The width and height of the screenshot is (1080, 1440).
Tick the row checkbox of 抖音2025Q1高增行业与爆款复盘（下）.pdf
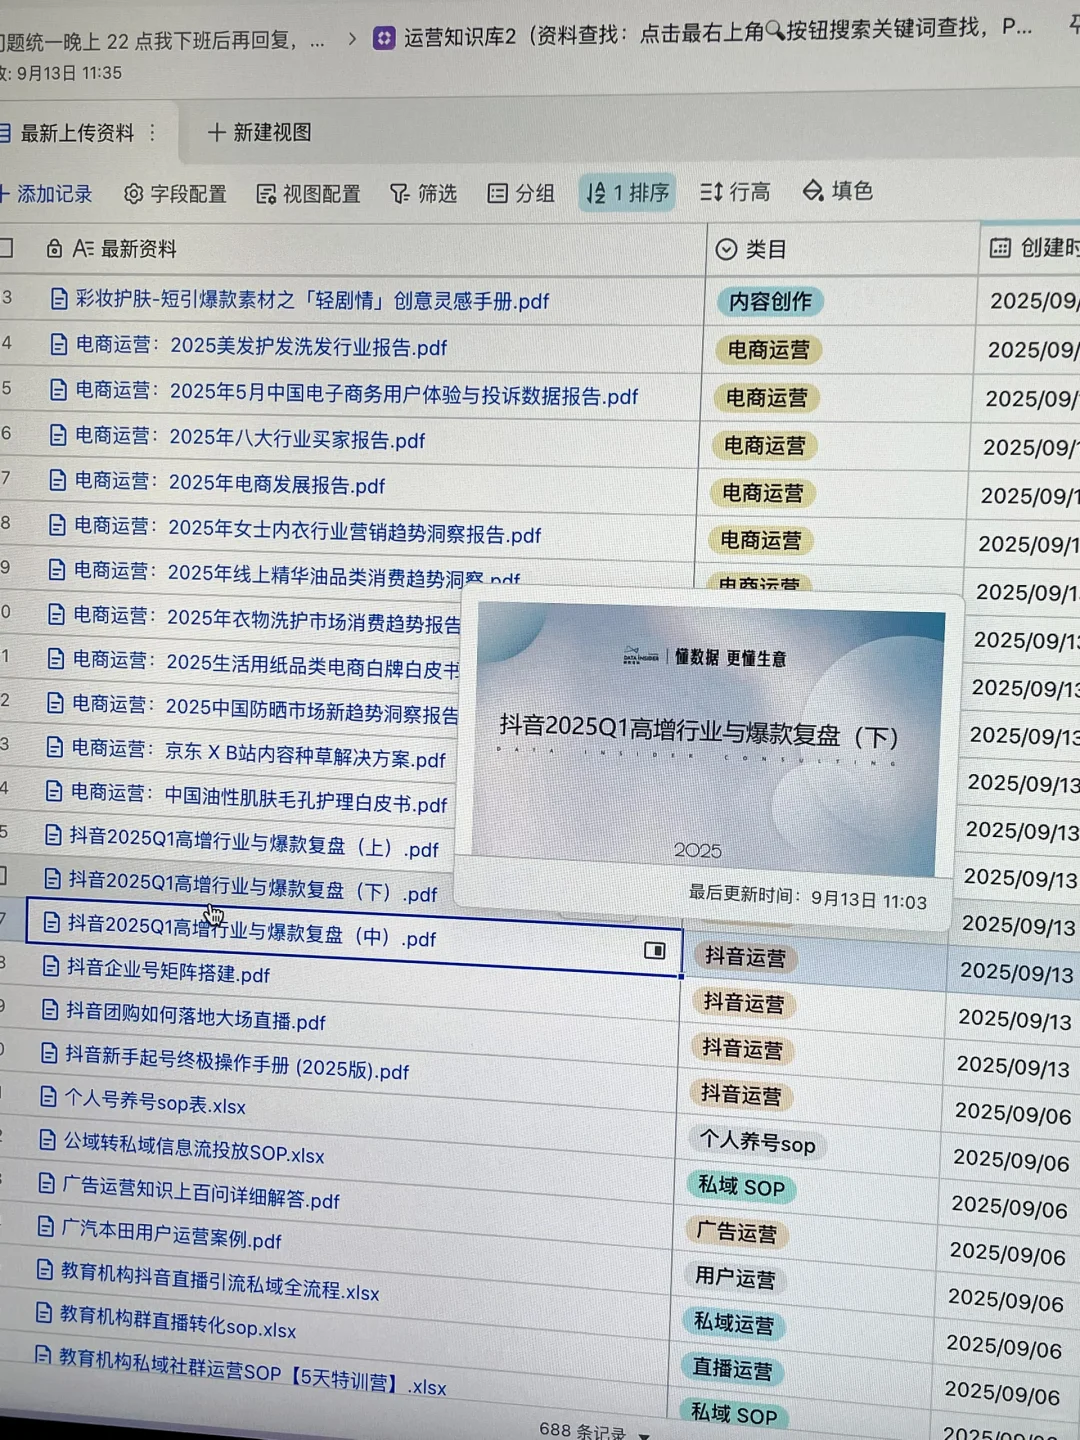[3, 876]
